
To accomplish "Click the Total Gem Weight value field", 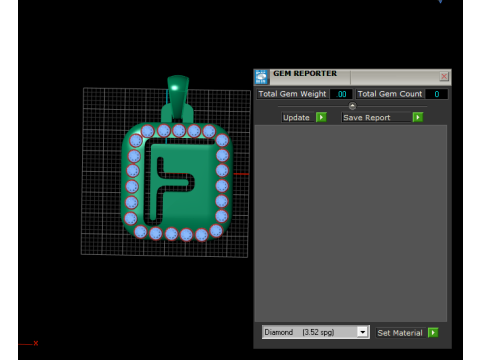I will [x=341, y=94].
